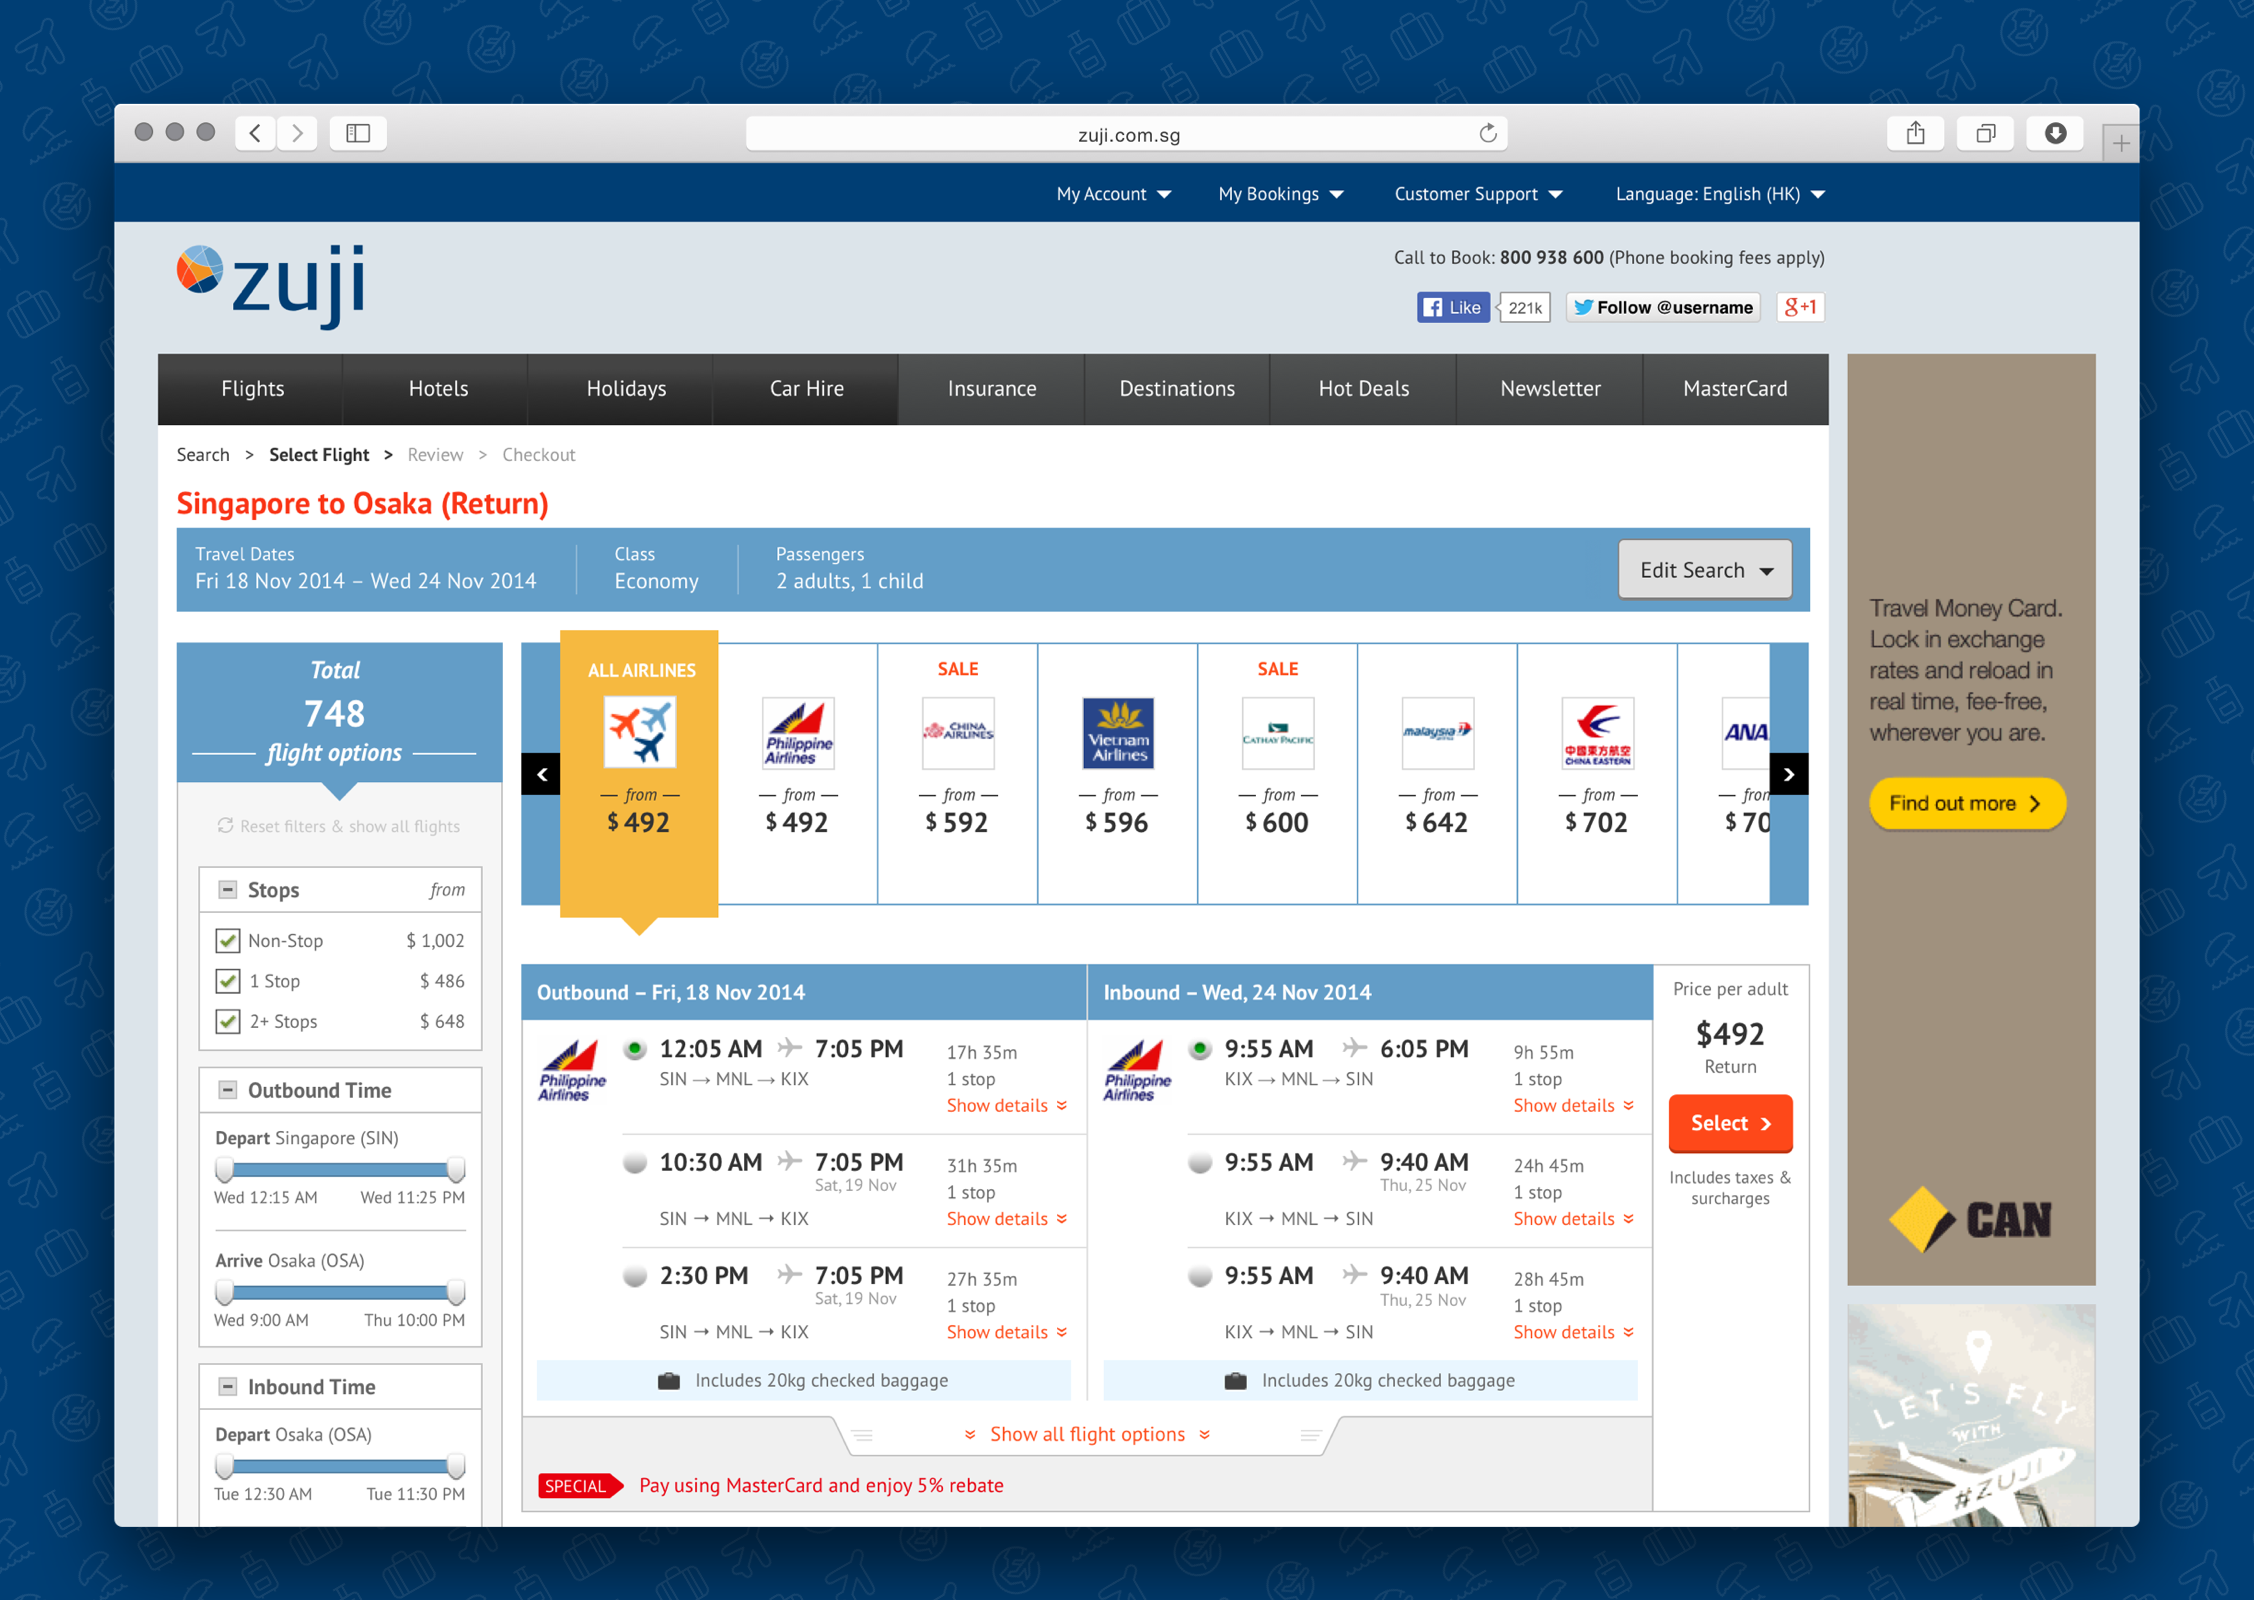Show details for inbound 9h 55m flight
This screenshot has height=1600, width=2254.
[x=1573, y=1105]
